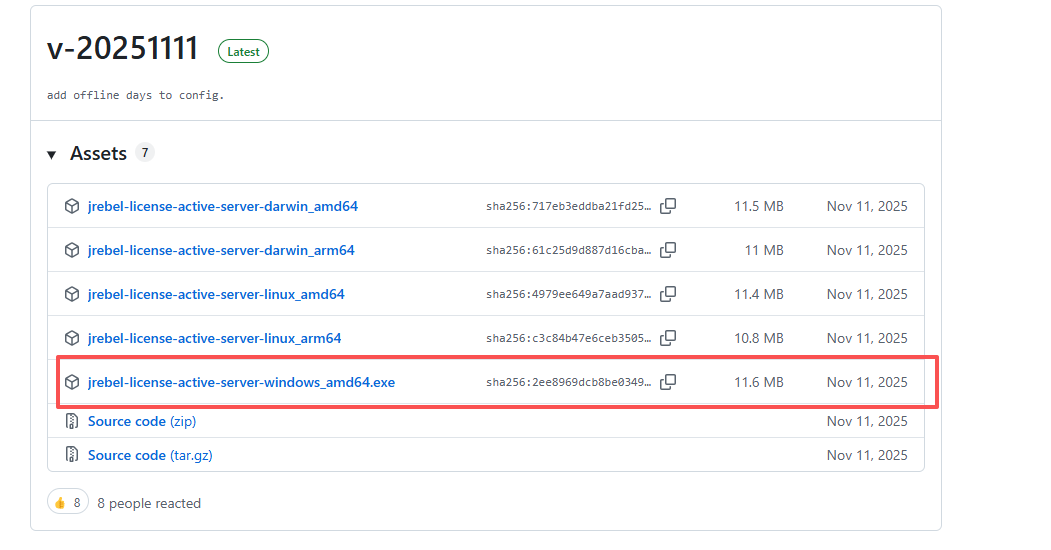Click the Assets heading label
1051x550 pixels.
tap(99, 153)
